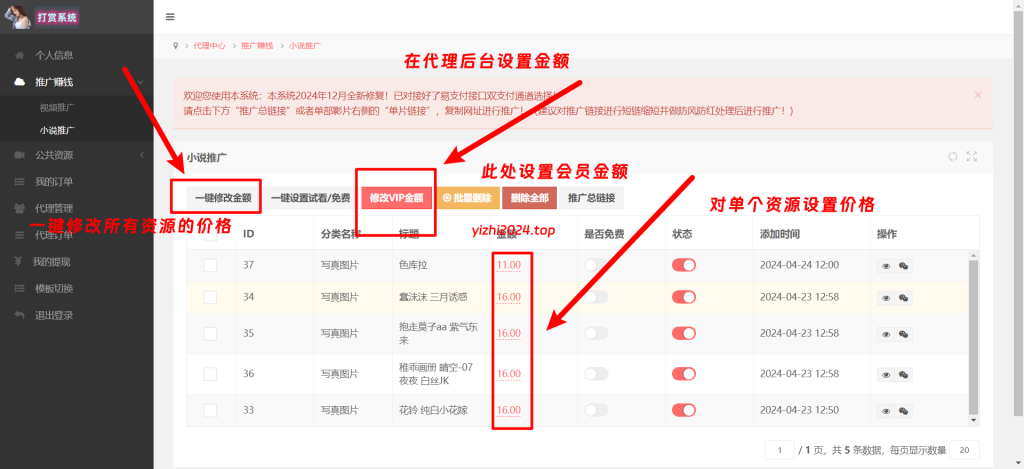The height and width of the screenshot is (469, 1024).
Task: Turn off the 状态 switch for ID 34
Action: pos(684,297)
